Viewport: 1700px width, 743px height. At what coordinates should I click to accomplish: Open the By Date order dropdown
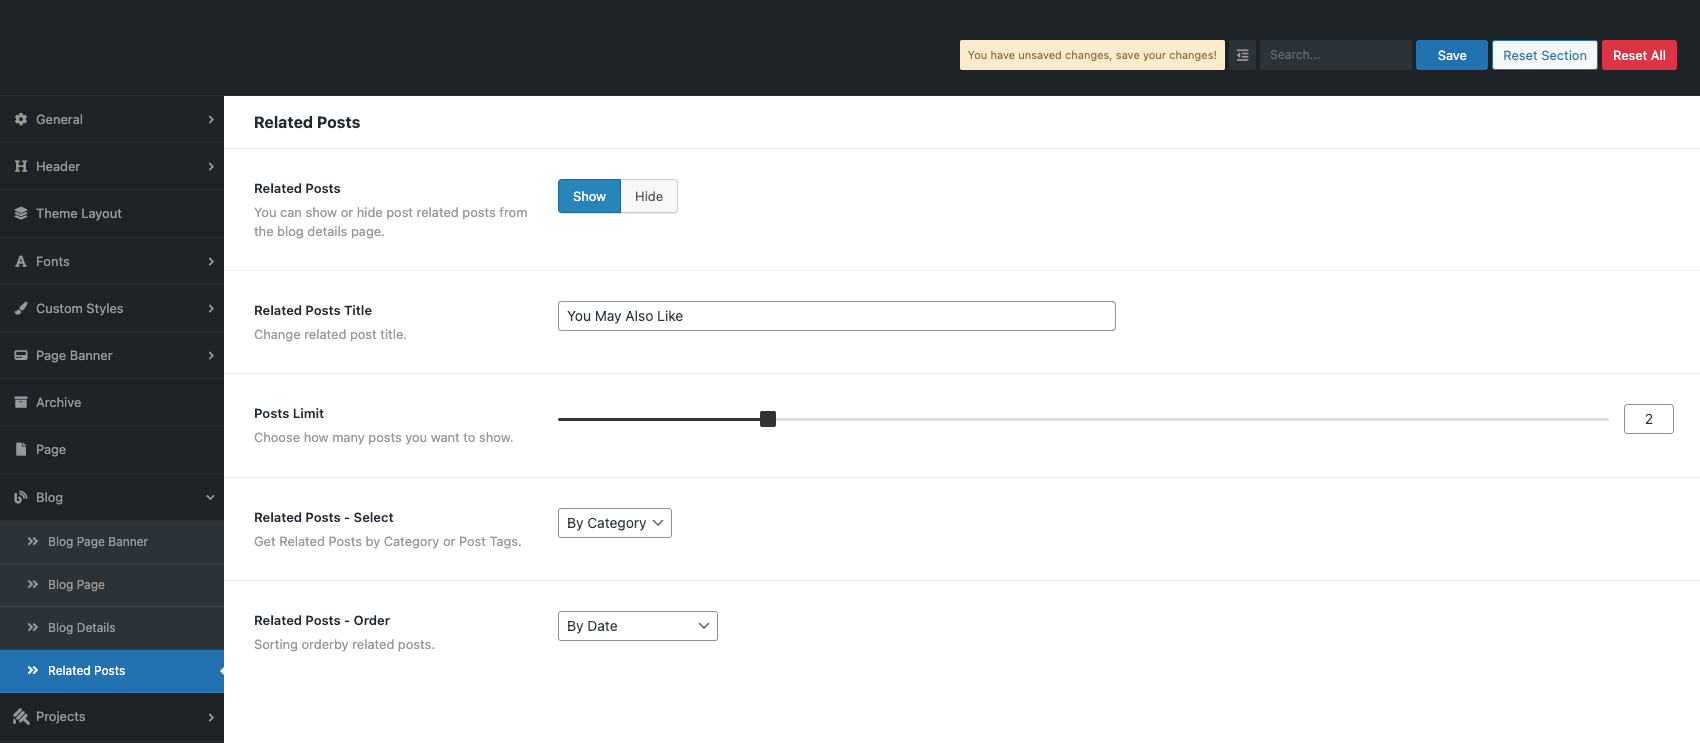(638, 626)
